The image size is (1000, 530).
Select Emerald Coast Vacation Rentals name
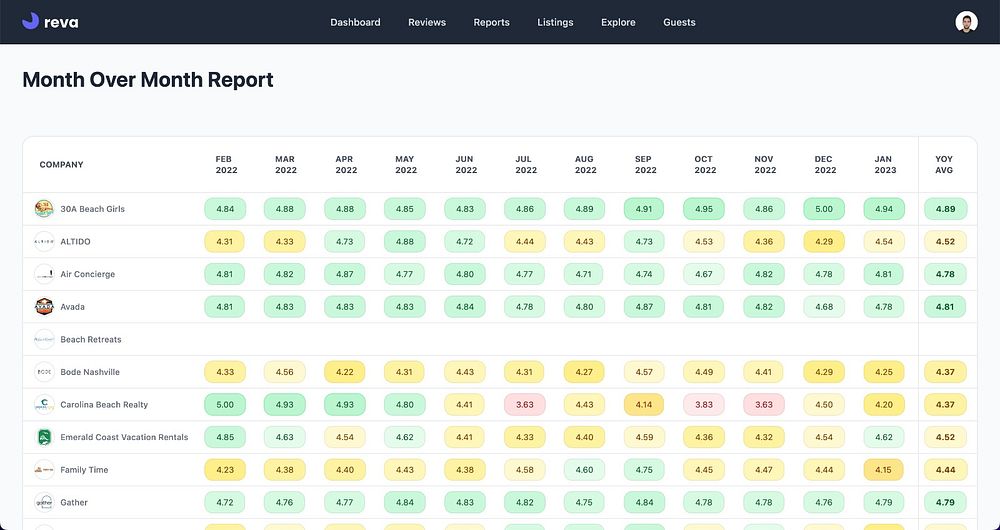(124, 437)
